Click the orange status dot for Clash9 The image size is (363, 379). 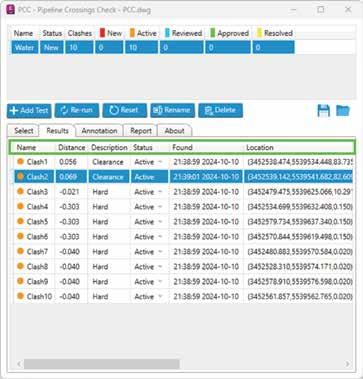point(20,281)
